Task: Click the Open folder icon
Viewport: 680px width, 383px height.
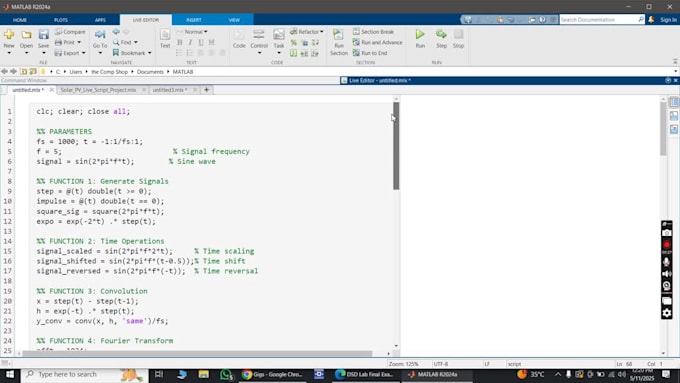Action: point(26,35)
